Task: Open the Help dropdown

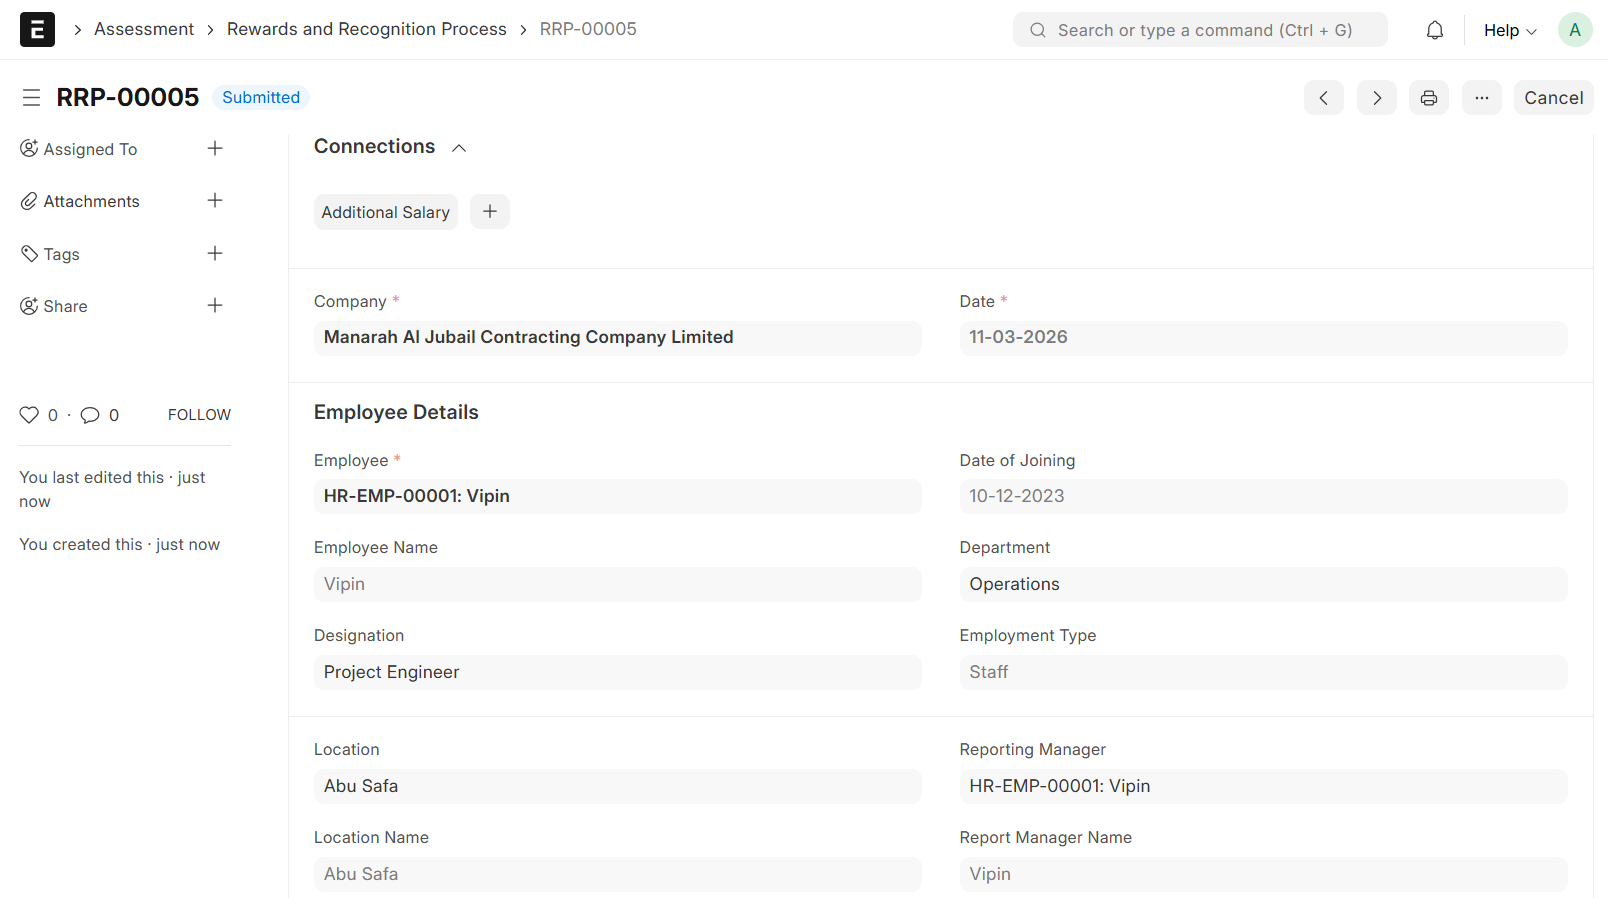Action: tap(1509, 30)
